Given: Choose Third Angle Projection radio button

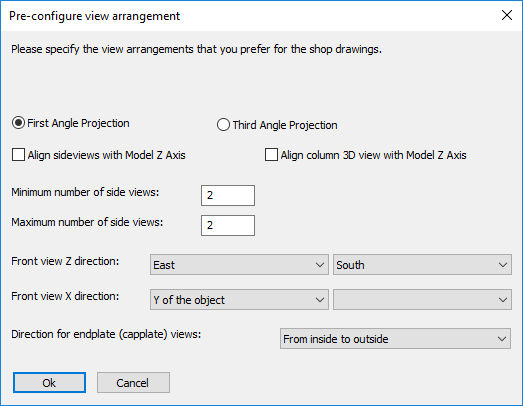Looking at the screenshot, I should point(277,125).
